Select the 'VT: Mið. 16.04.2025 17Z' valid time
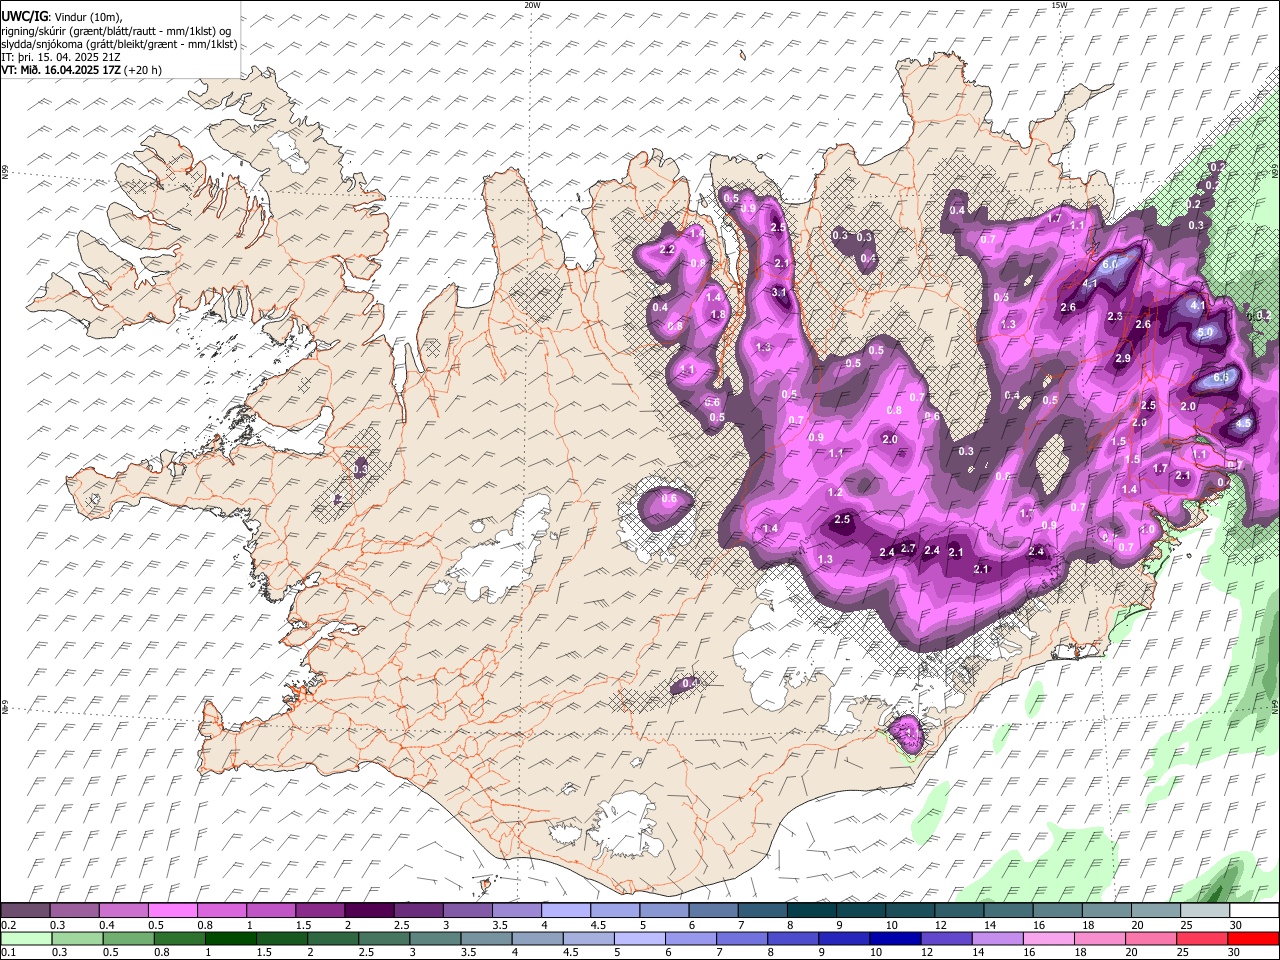The image size is (1280, 960). 62,70
